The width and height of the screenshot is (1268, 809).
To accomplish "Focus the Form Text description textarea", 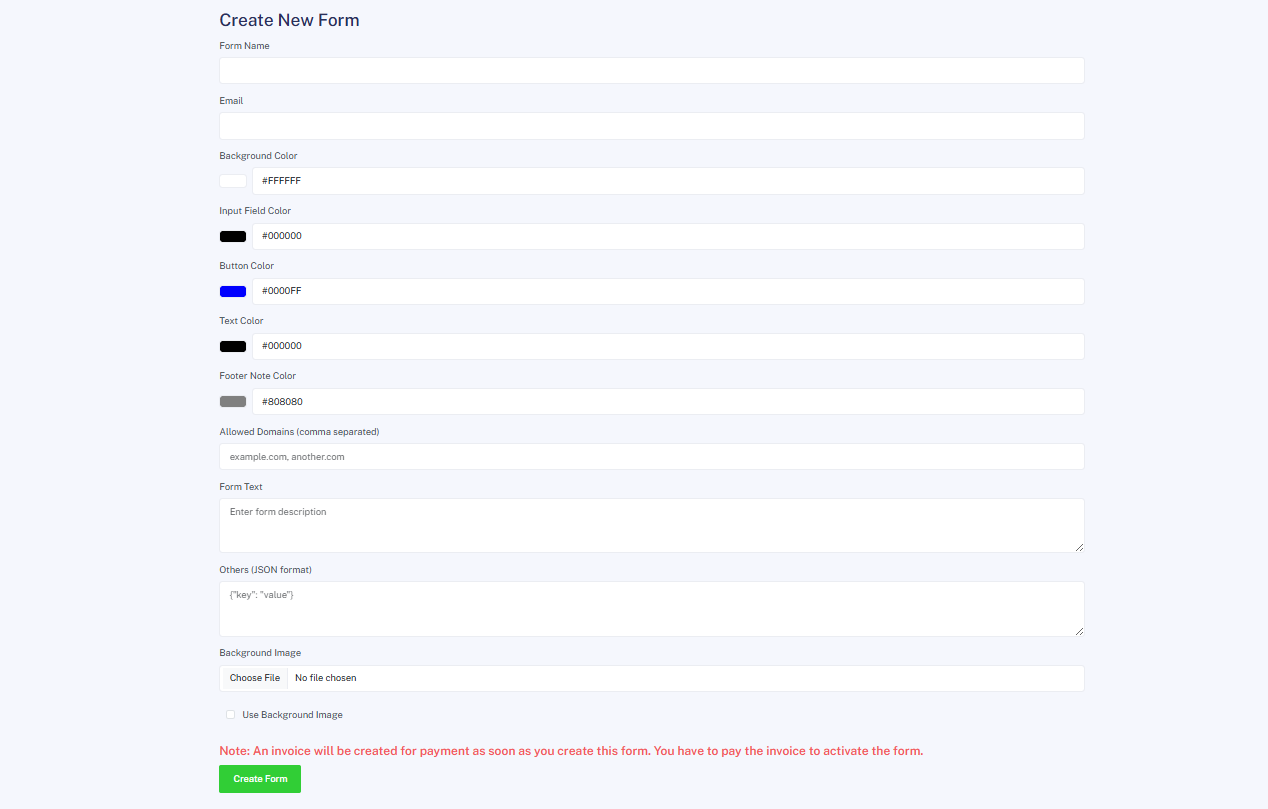I will point(651,525).
